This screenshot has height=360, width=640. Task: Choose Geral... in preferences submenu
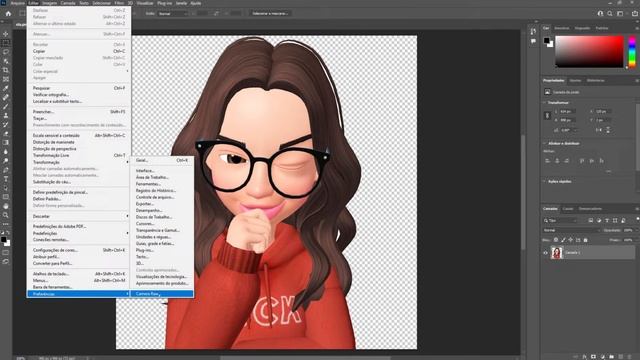click(x=162, y=160)
